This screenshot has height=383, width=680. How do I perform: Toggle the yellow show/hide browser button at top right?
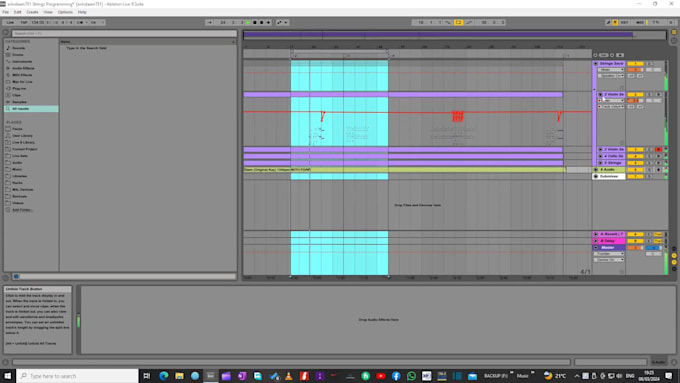(x=674, y=33)
